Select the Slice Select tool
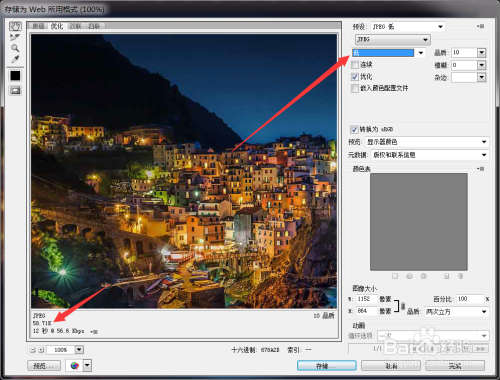This screenshot has height=380, width=500. 15,37
